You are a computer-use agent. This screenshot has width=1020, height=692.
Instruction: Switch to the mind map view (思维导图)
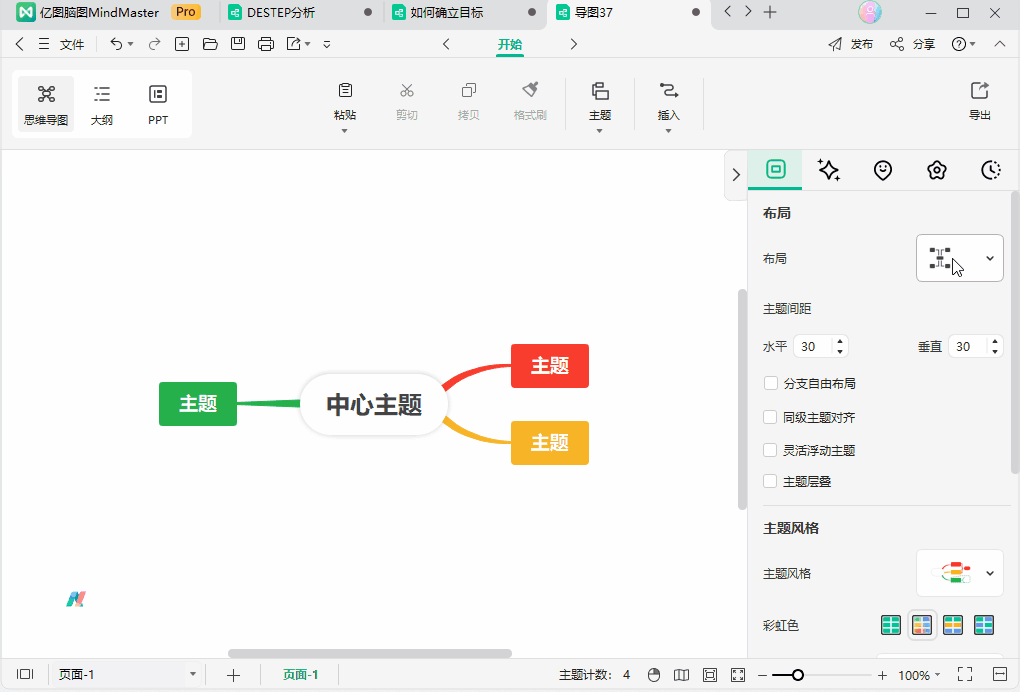[46, 104]
